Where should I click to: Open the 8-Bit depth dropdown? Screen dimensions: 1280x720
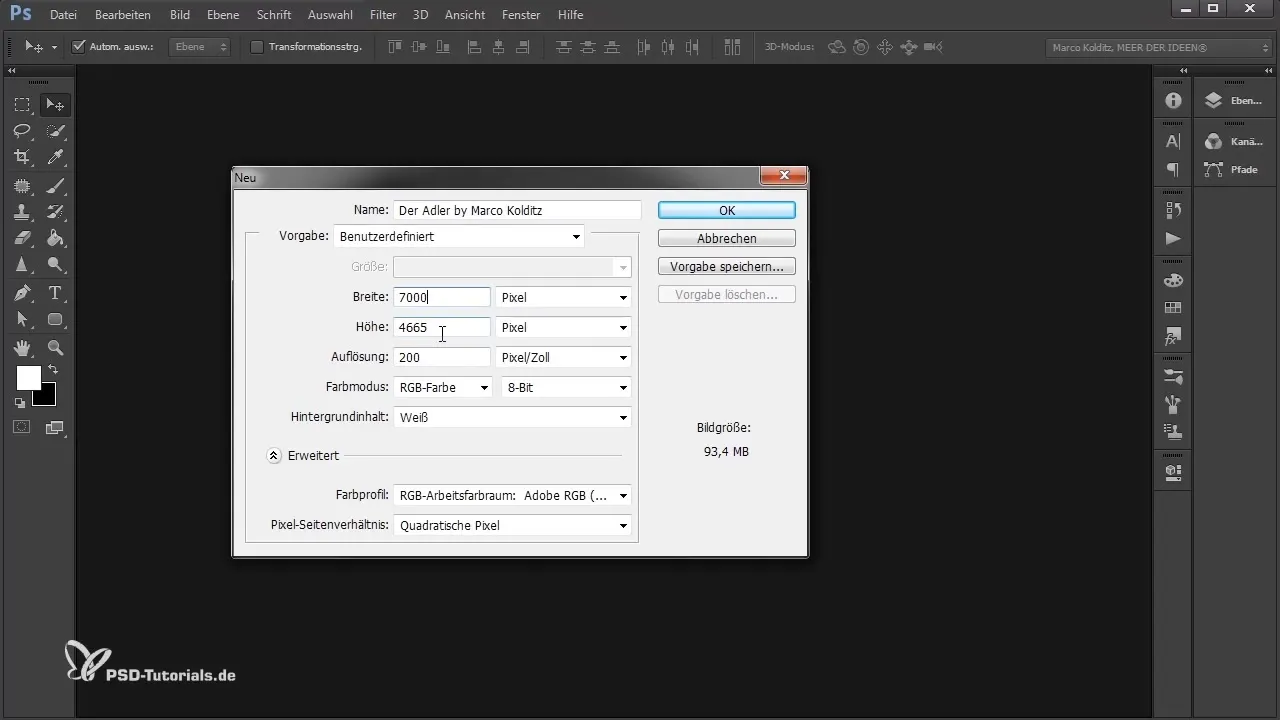pyautogui.click(x=566, y=387)
